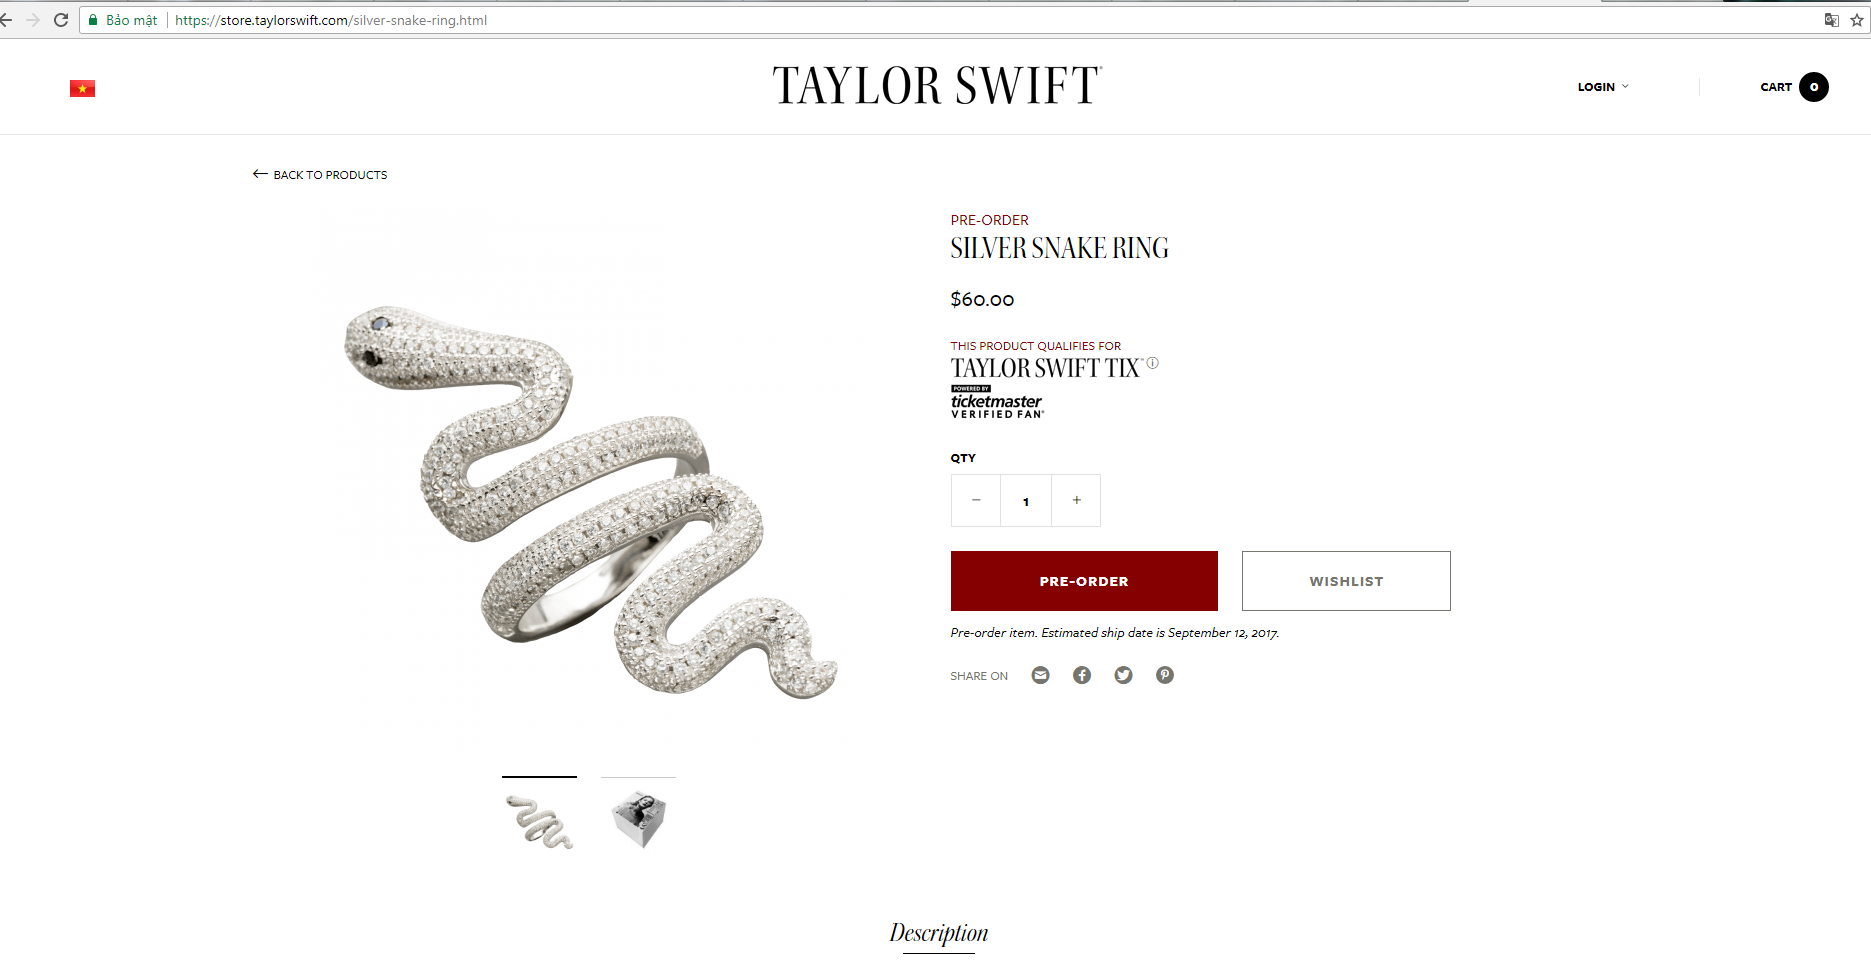Open the cart item count badge

coord(1813,87)
